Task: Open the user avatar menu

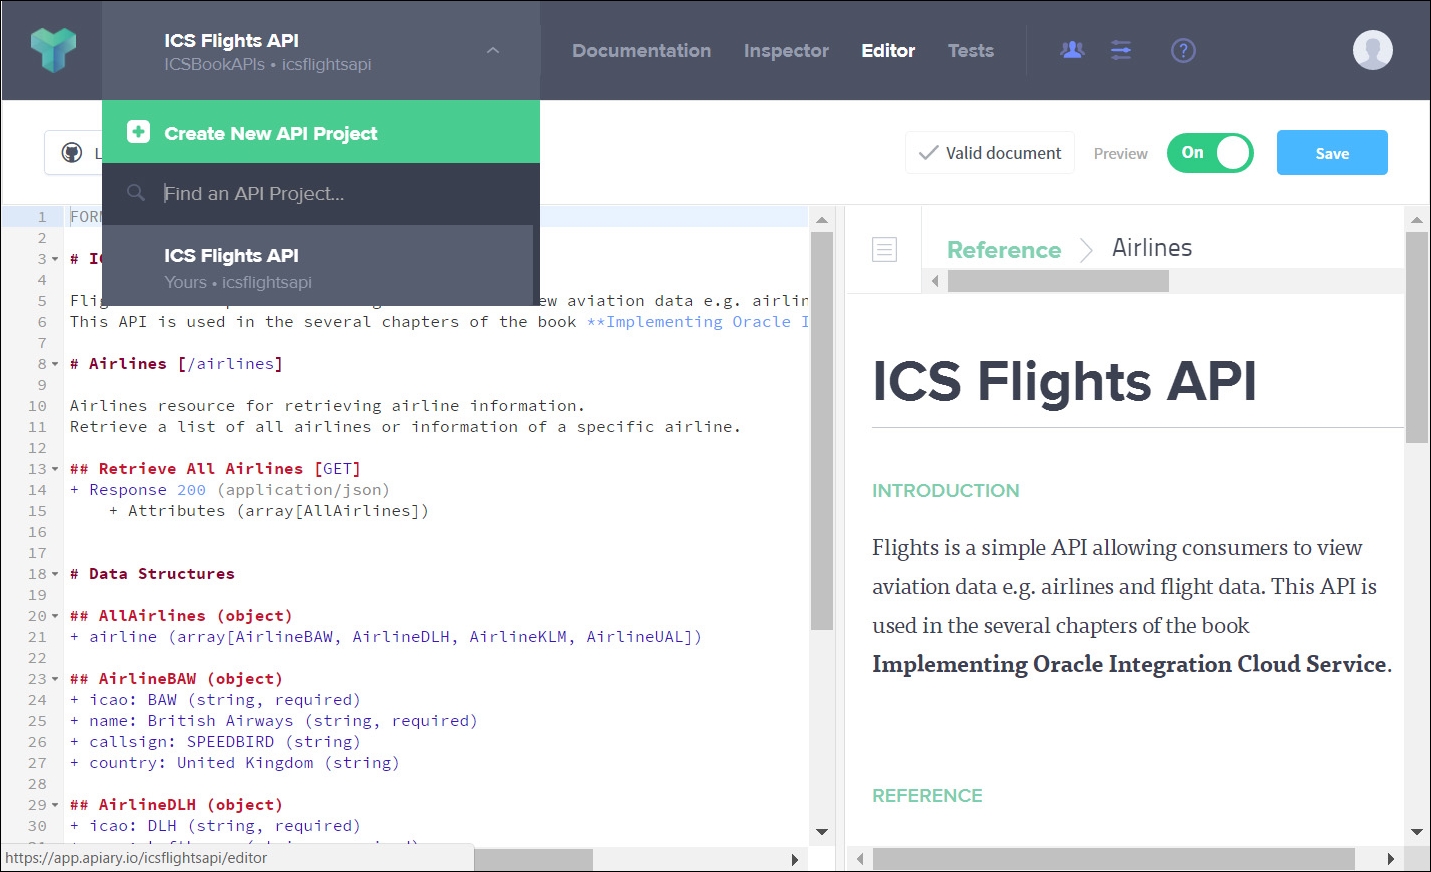Action: click(x=1372, y=50)
